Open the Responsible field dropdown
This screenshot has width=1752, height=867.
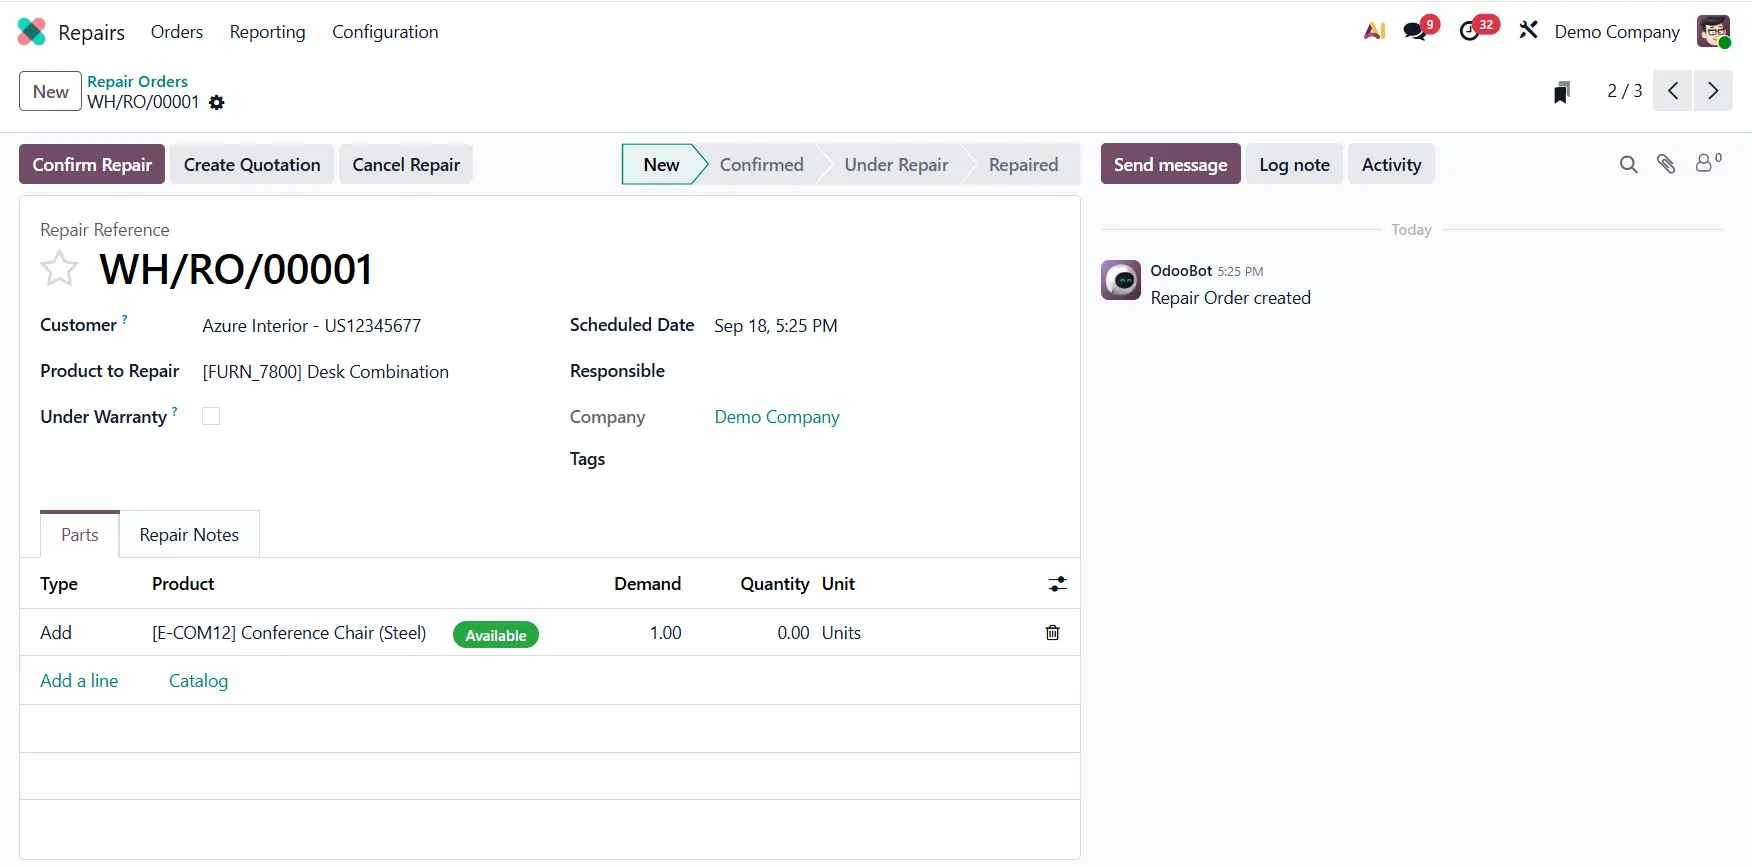tap(886, 371)
